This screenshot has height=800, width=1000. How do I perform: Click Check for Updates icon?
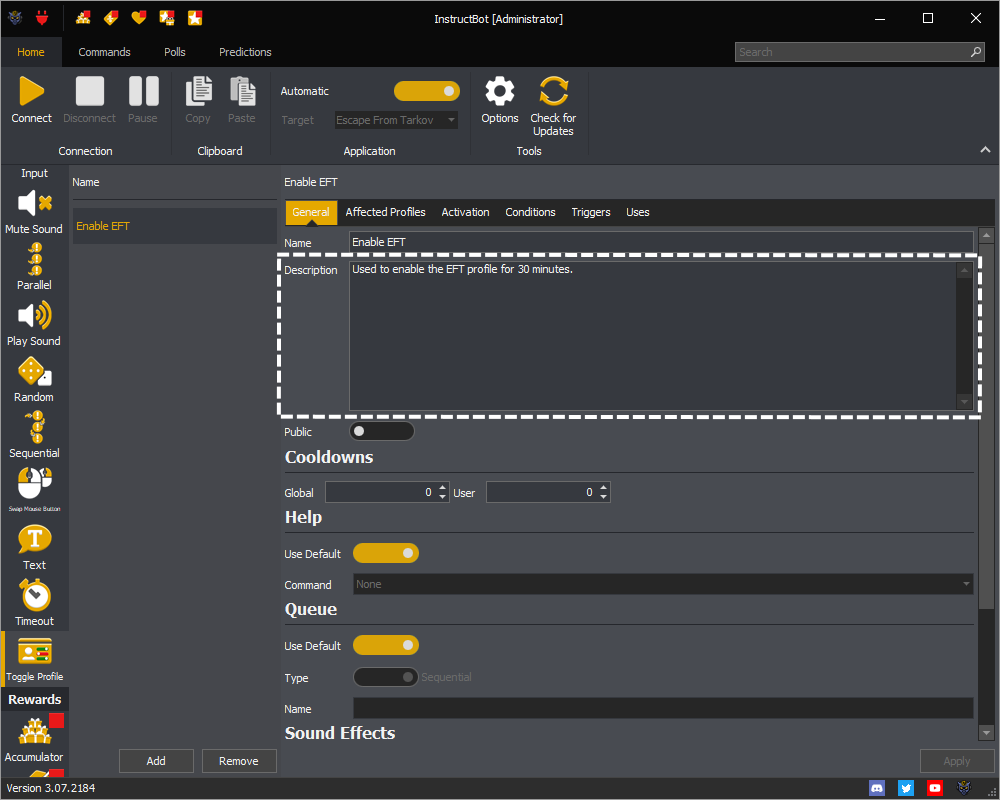click(553, 92)
